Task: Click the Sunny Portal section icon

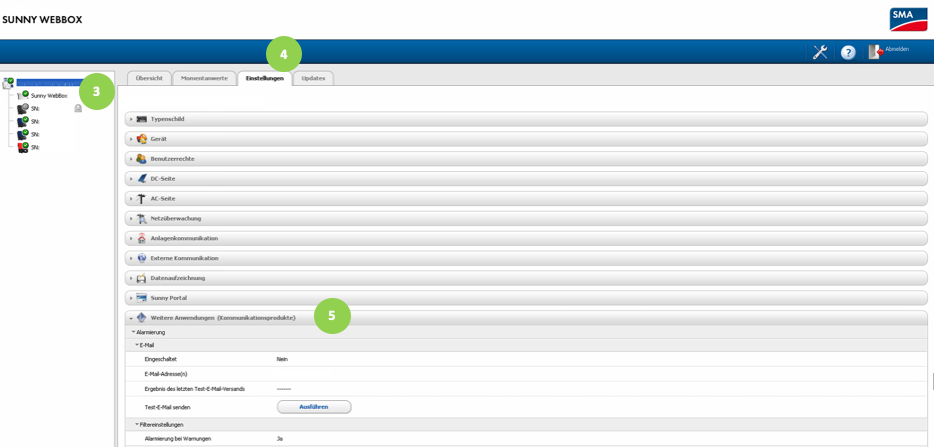Action: [142, 298]
